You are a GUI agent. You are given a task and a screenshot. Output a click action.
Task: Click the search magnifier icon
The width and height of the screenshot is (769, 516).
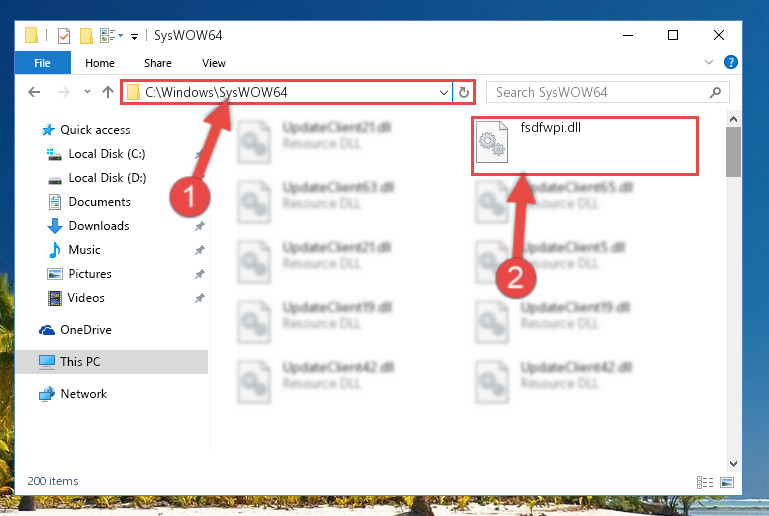click(x=716, y=92)
